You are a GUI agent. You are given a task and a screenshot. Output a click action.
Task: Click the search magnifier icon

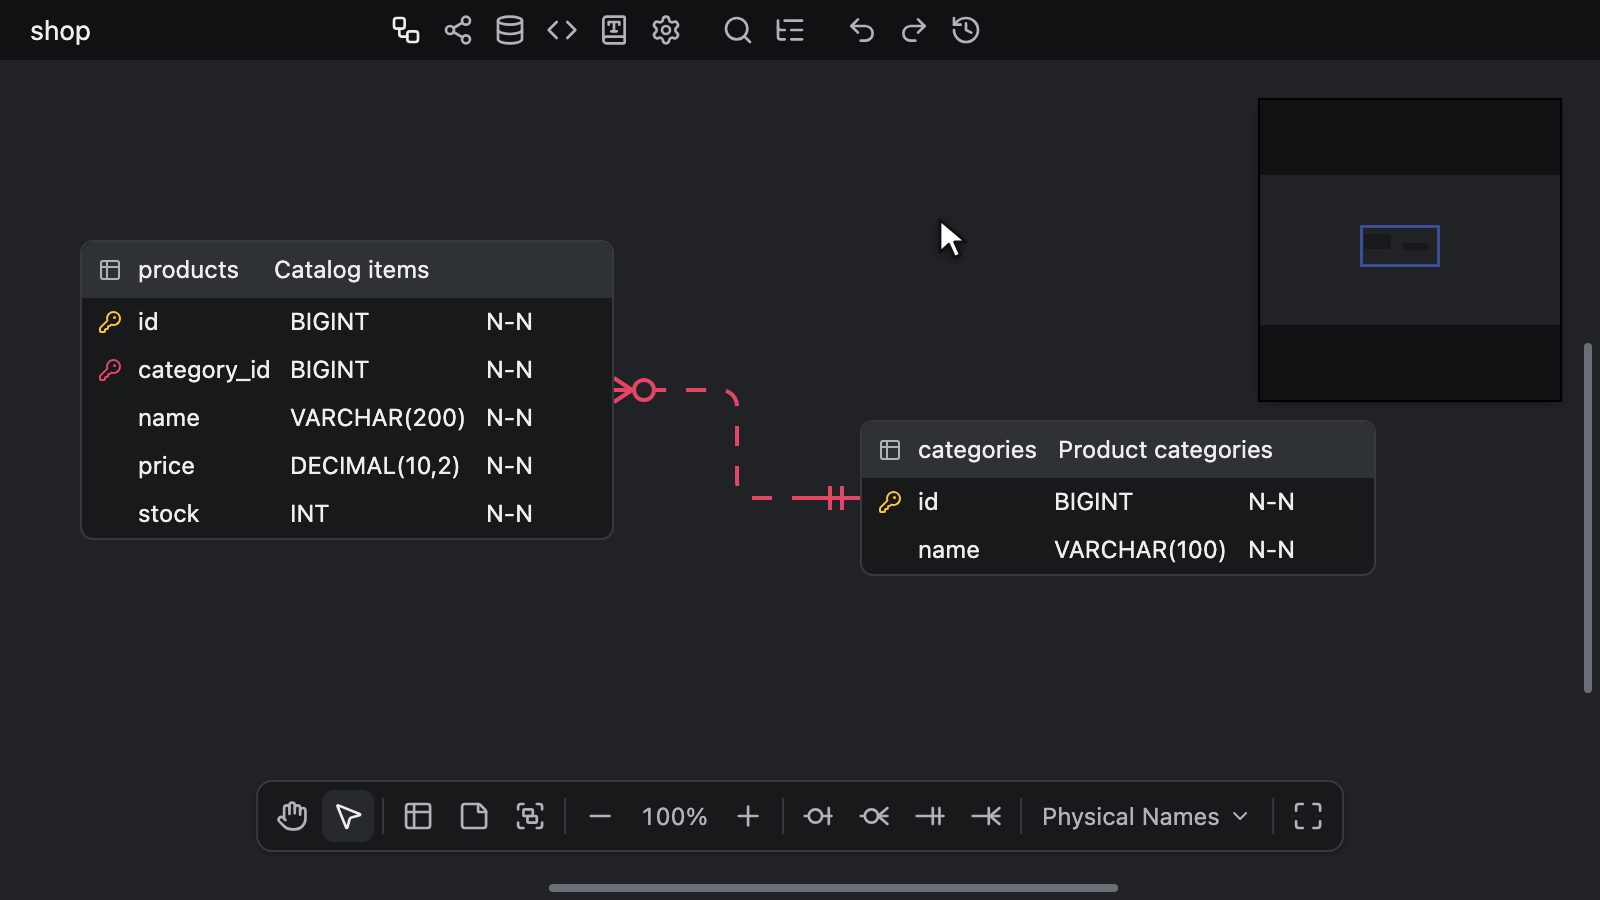[x=738, y=30]
